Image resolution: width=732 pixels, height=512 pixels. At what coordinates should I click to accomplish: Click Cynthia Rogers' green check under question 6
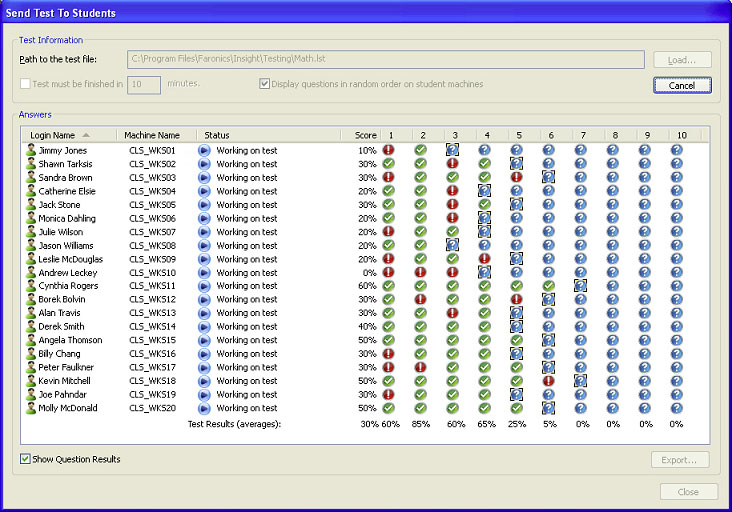click(549, 285)
